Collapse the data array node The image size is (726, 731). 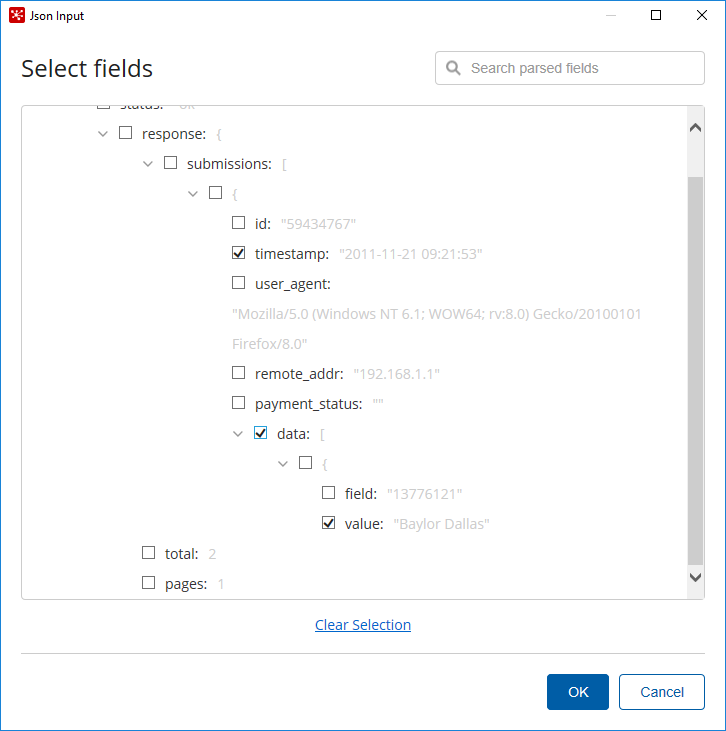238,434
